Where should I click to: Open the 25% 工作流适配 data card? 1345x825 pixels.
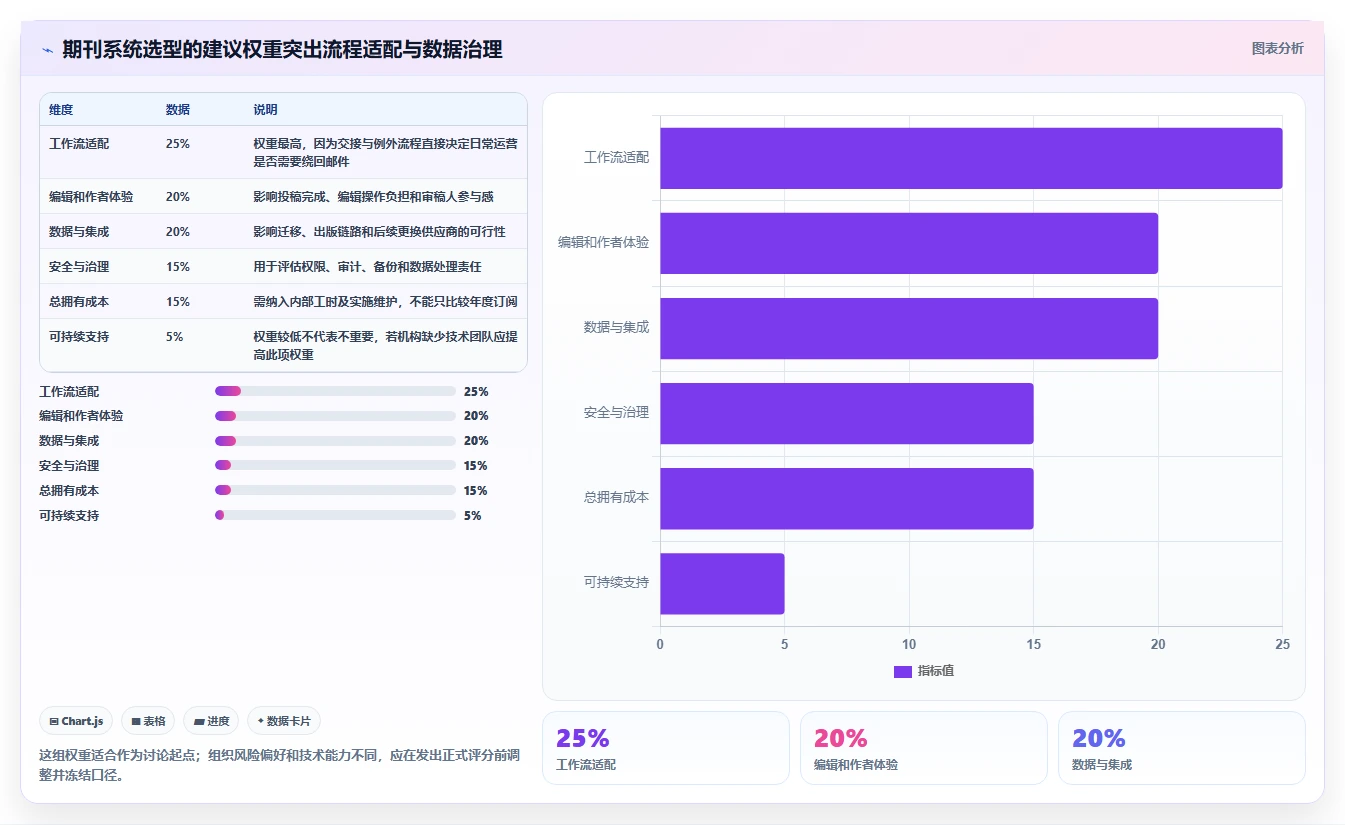[665, 748]
